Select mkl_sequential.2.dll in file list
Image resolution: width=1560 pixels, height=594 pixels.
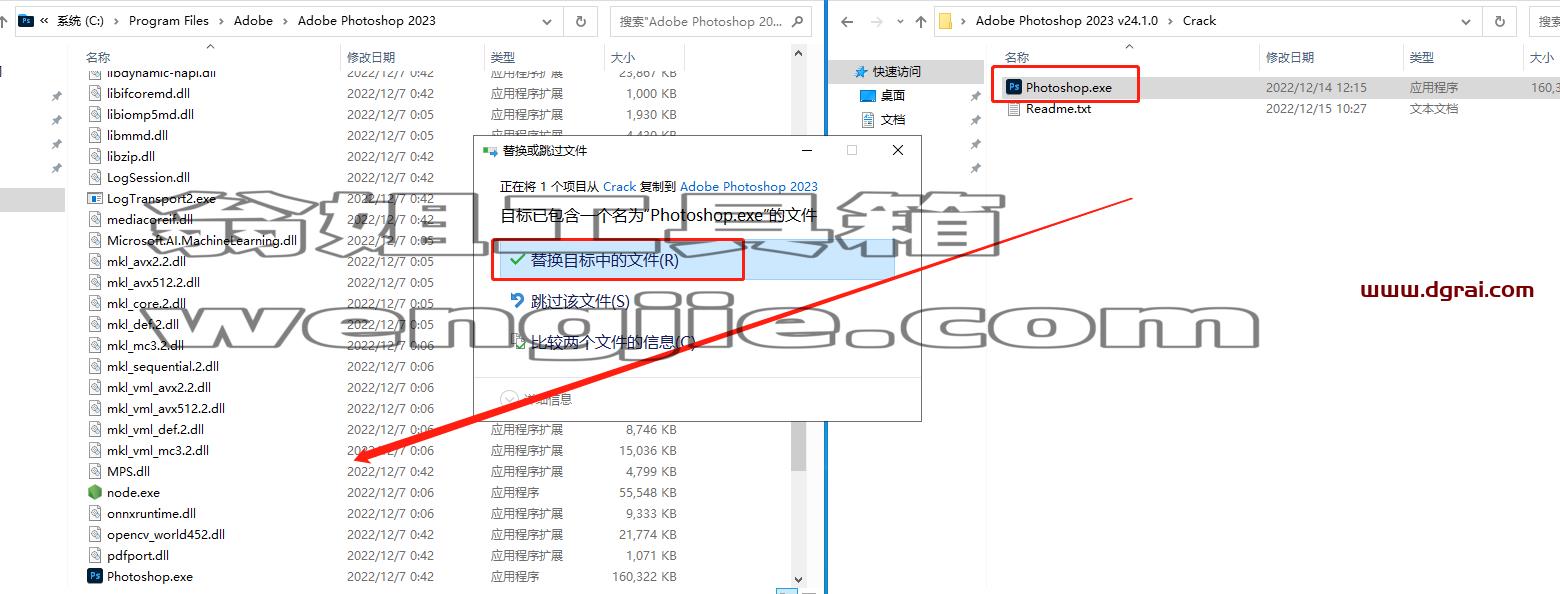pos(162,366)
